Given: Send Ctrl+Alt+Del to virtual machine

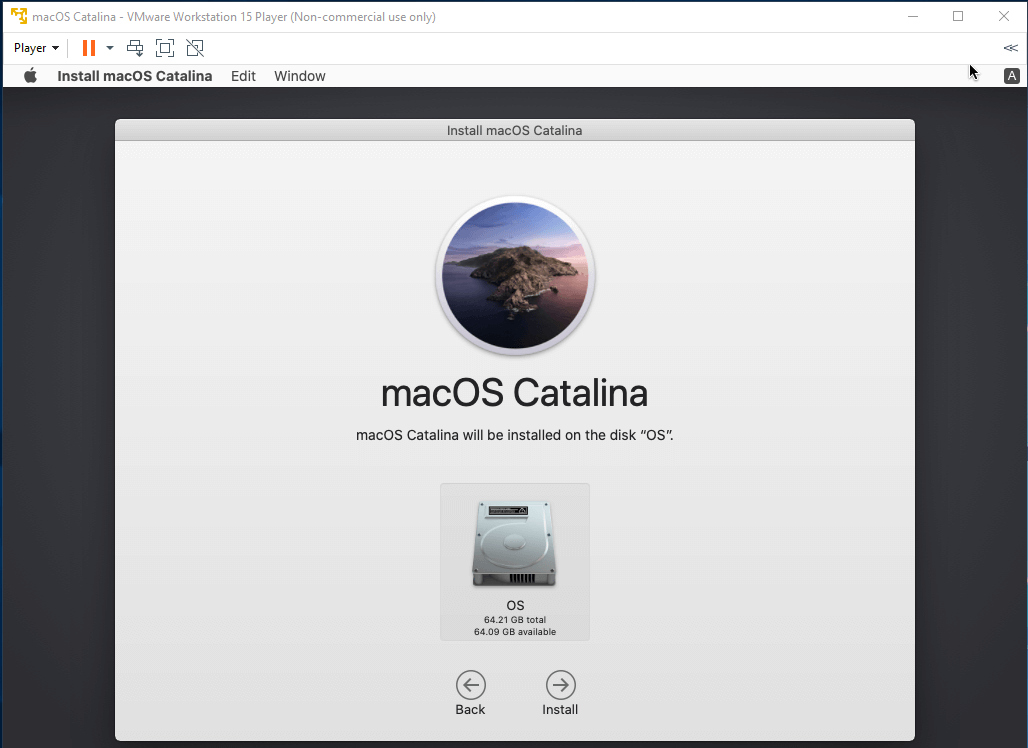Looking at the screenshot, I should point(135,48).
